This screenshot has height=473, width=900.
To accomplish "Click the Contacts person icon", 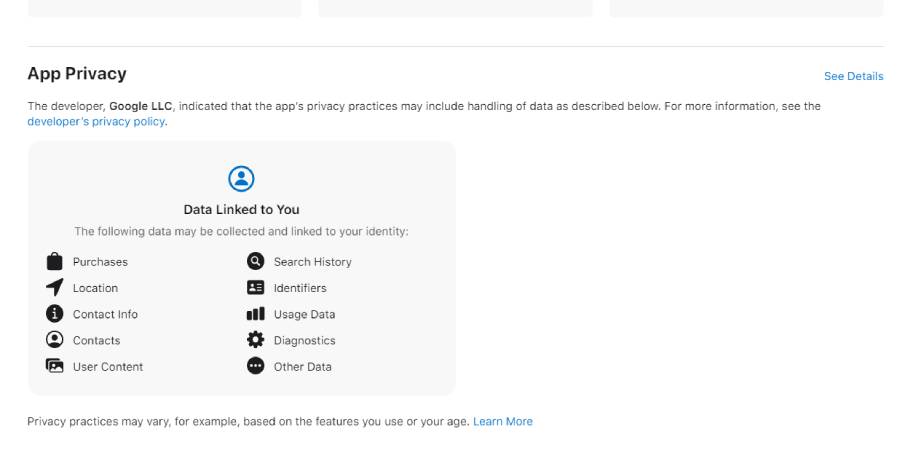I will (x=55, y=340).
